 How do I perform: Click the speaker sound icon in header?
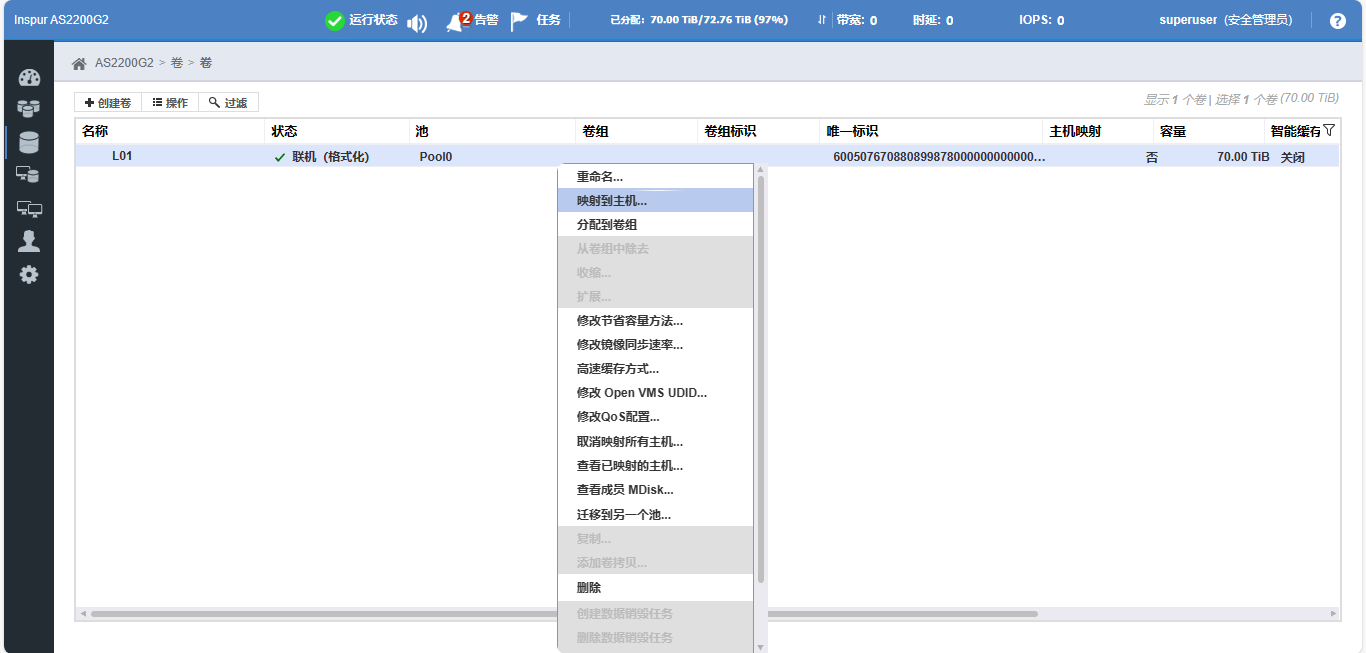click(x=417, y=22)
